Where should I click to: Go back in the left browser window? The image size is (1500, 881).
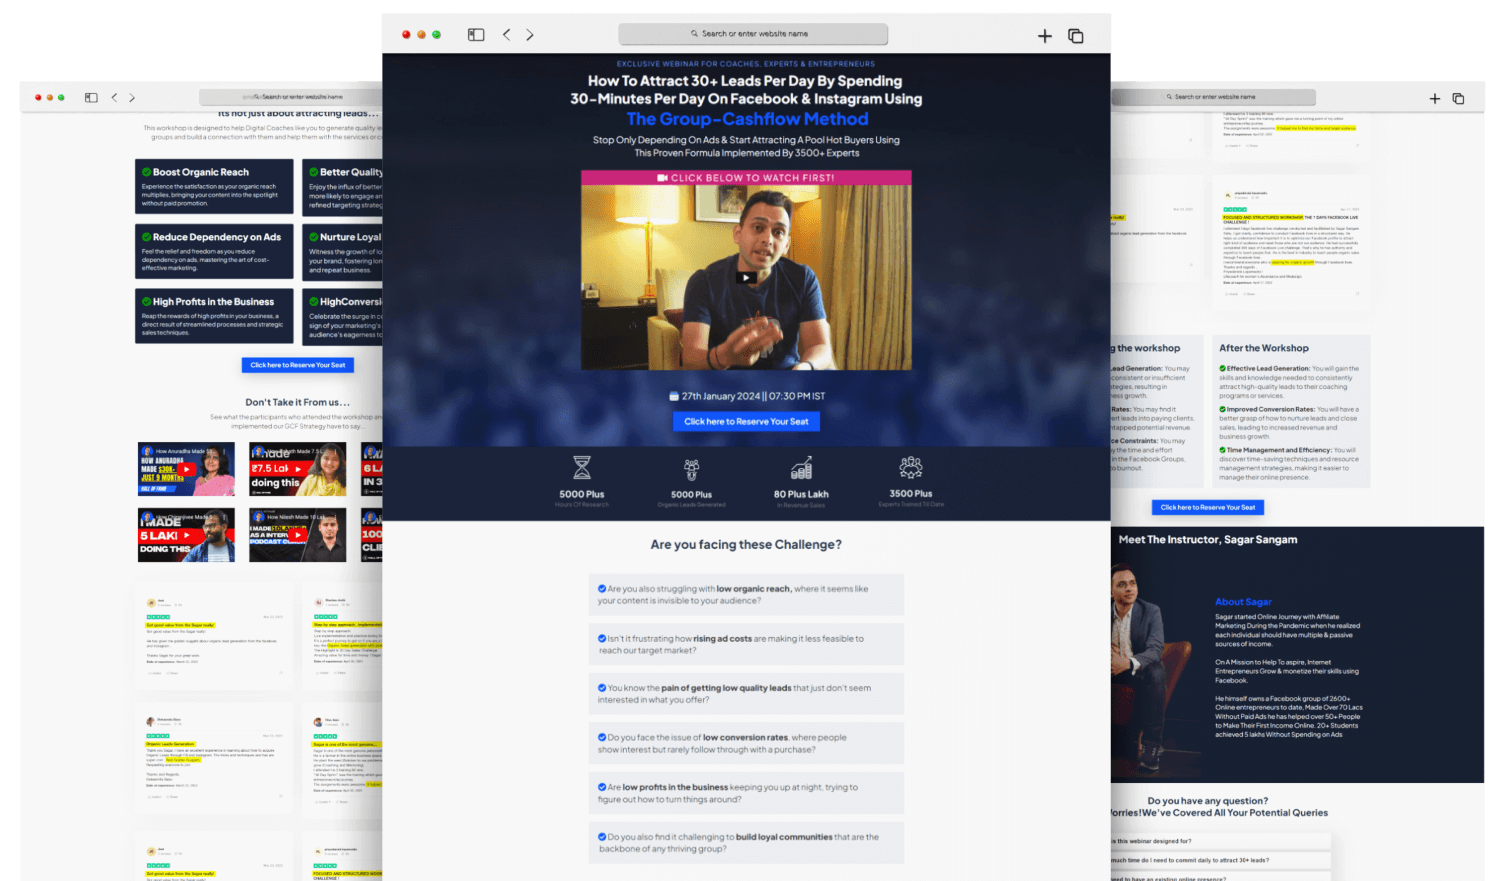pos(114,98)
